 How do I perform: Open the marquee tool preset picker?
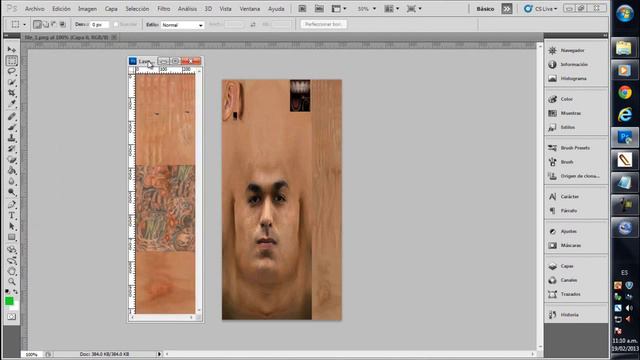point(18,24)
